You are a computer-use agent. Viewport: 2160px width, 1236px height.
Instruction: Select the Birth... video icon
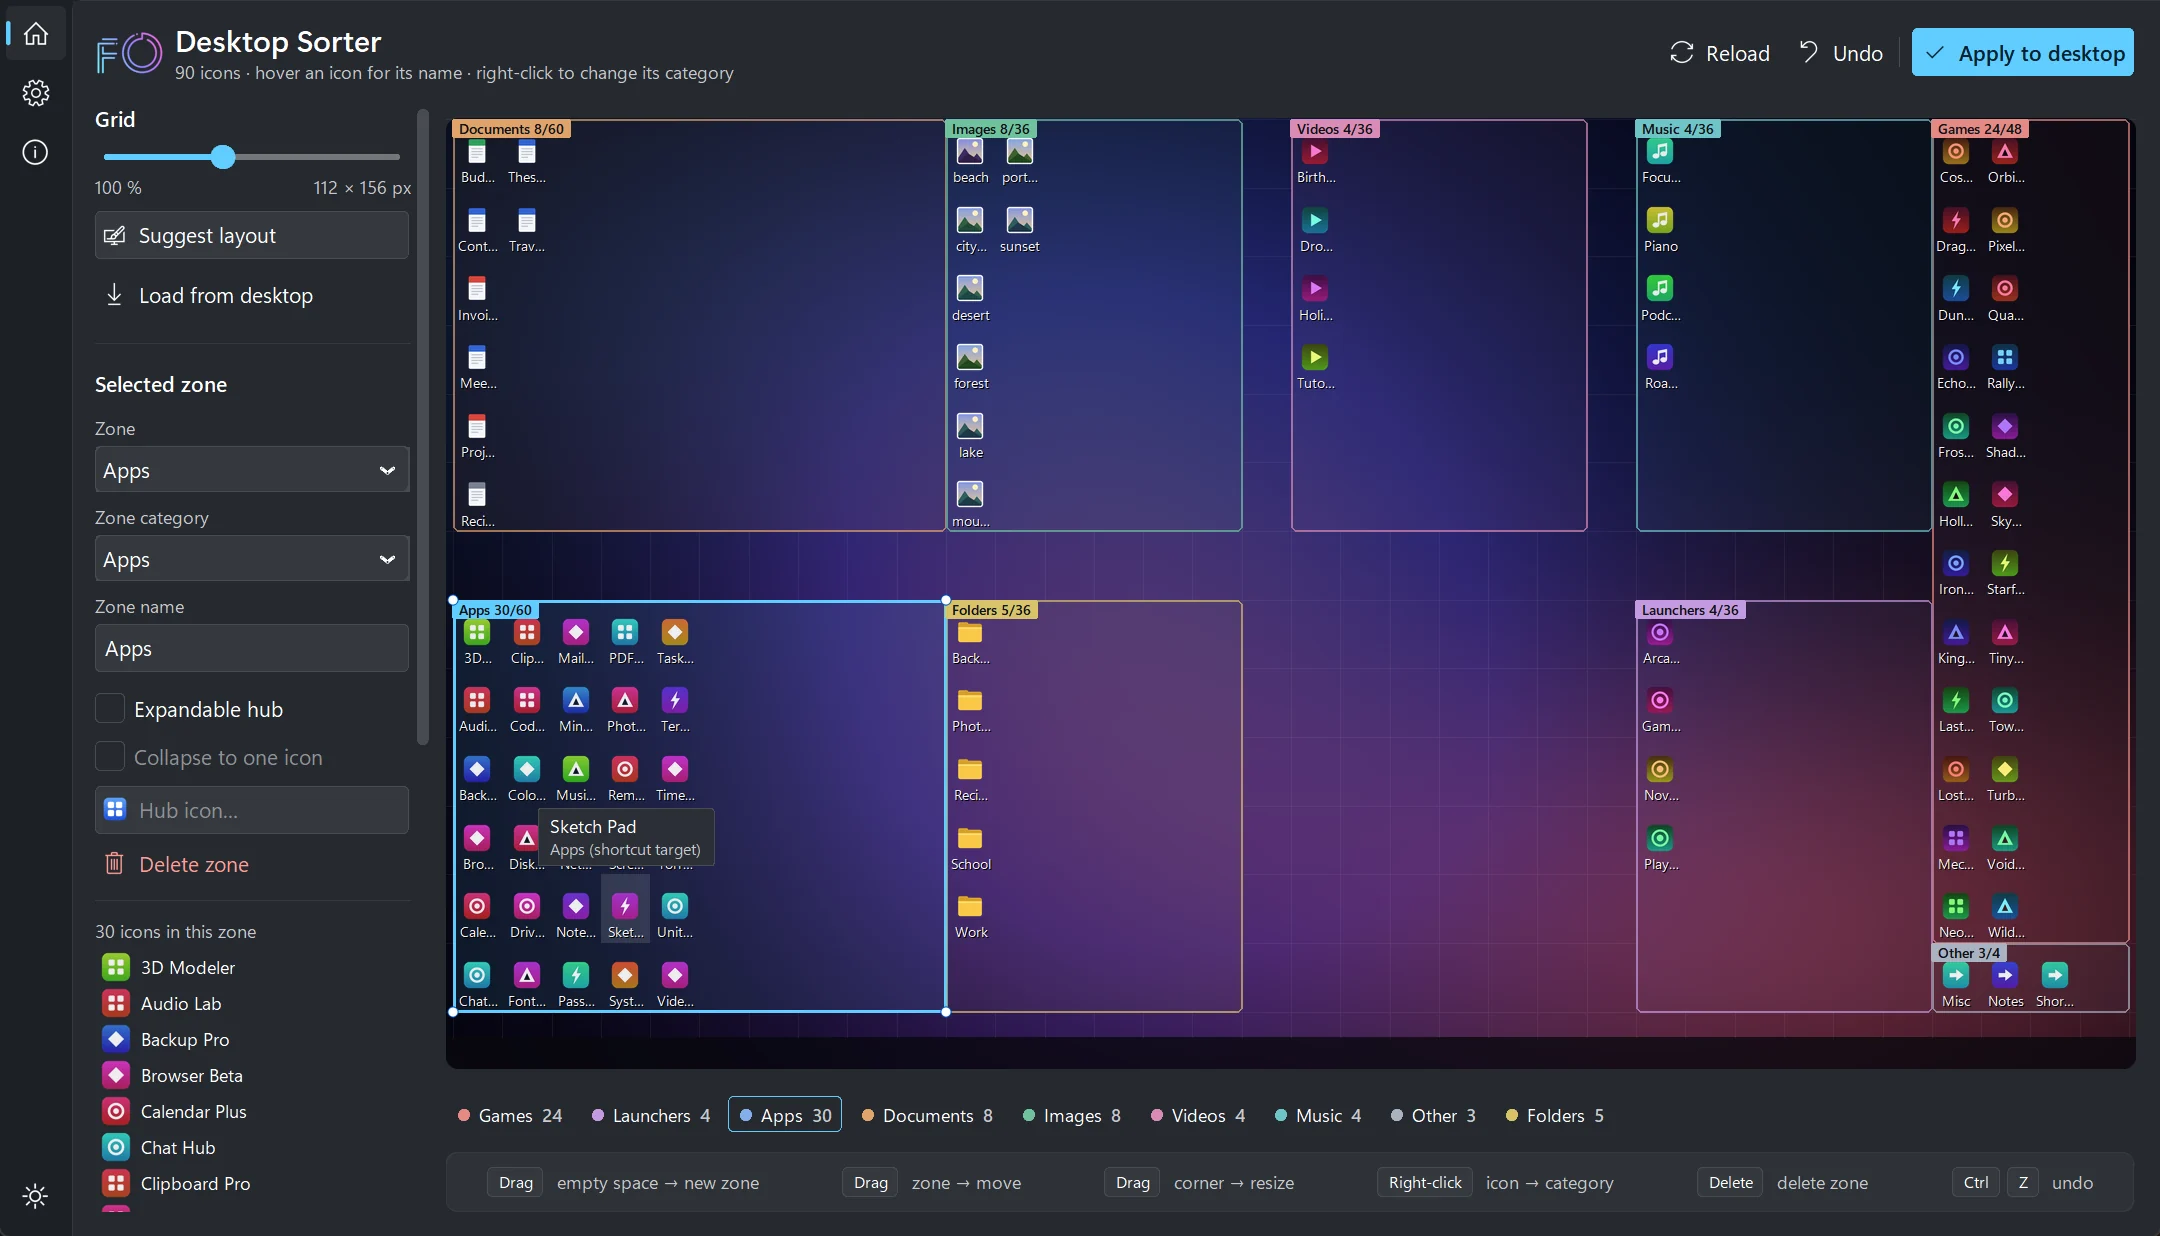click(1315, 162)
